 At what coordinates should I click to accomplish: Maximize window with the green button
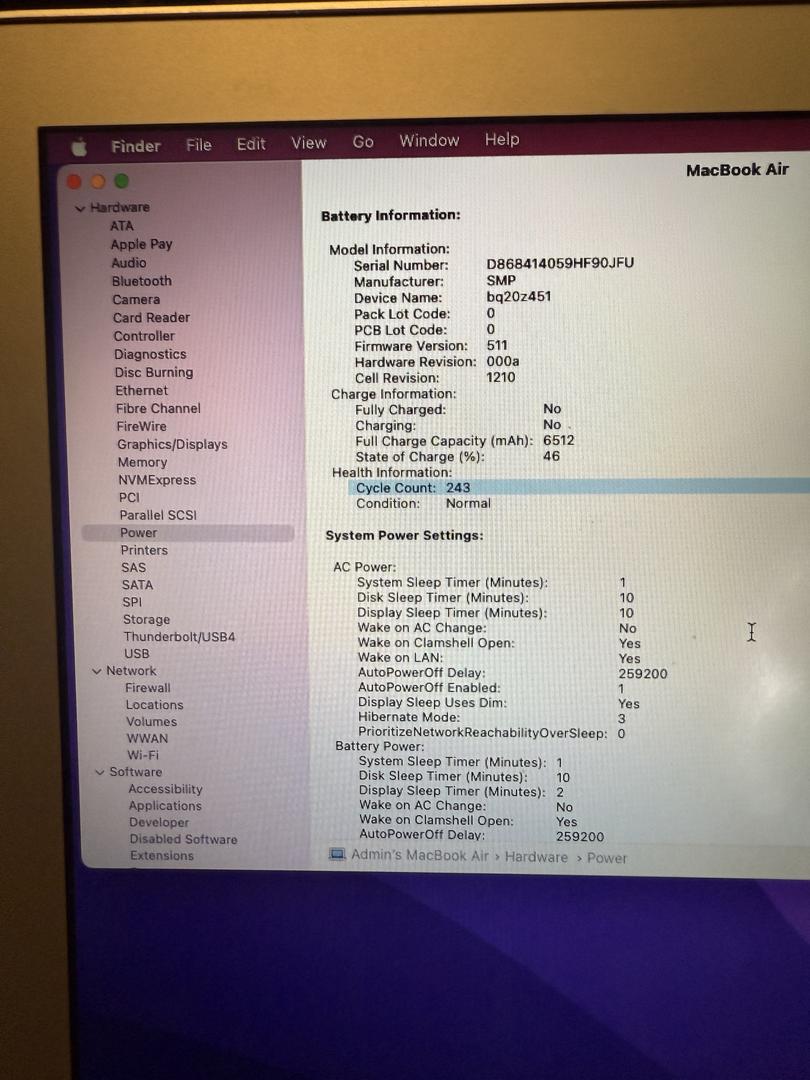122,180
